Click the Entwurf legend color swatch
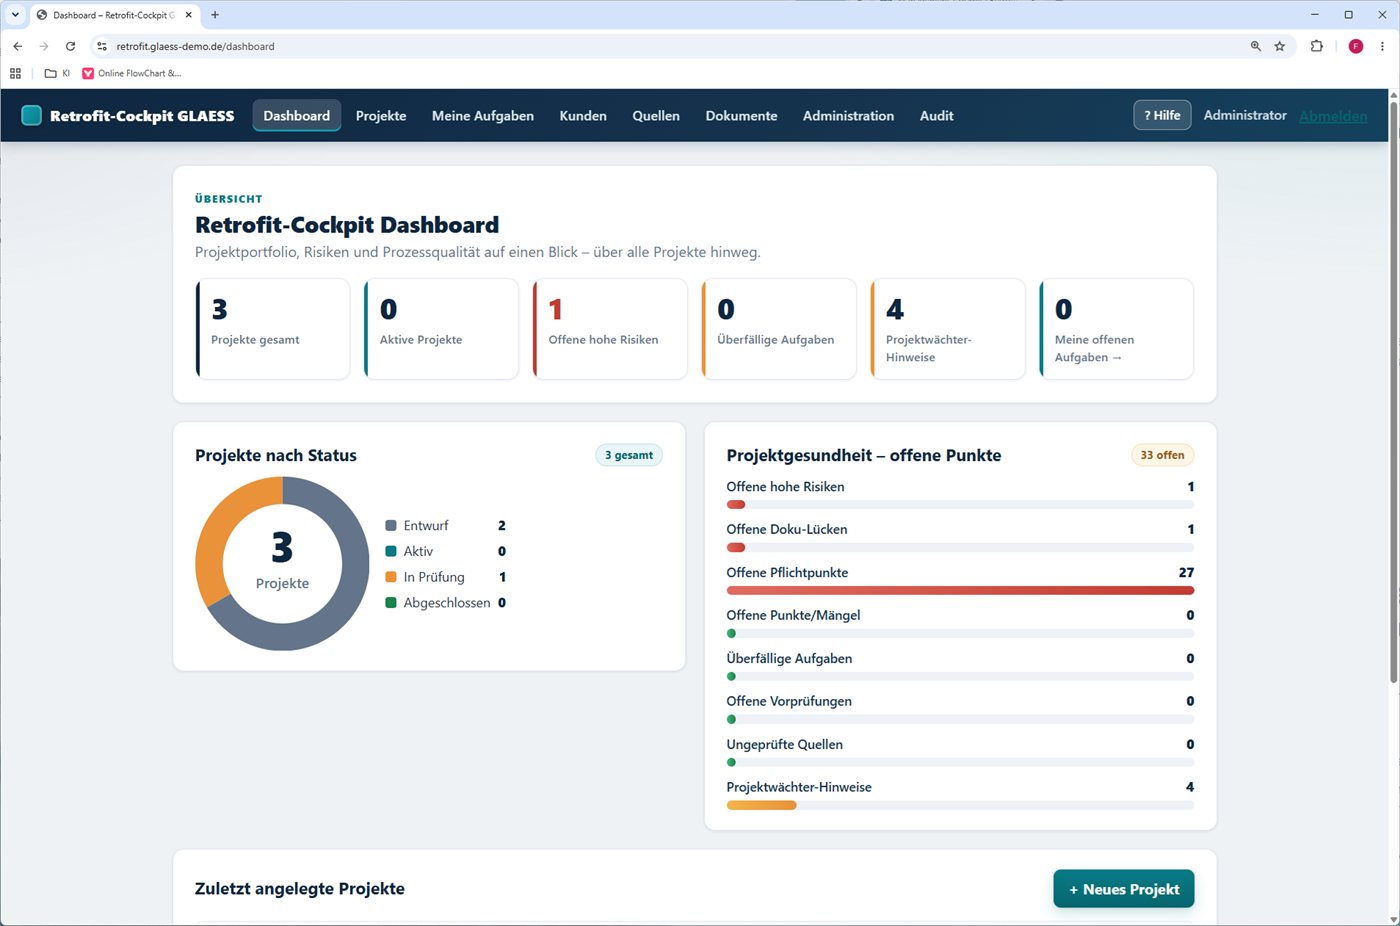Image resolution: width=1400 pixels, height=926 pixels. pos(391,525)
